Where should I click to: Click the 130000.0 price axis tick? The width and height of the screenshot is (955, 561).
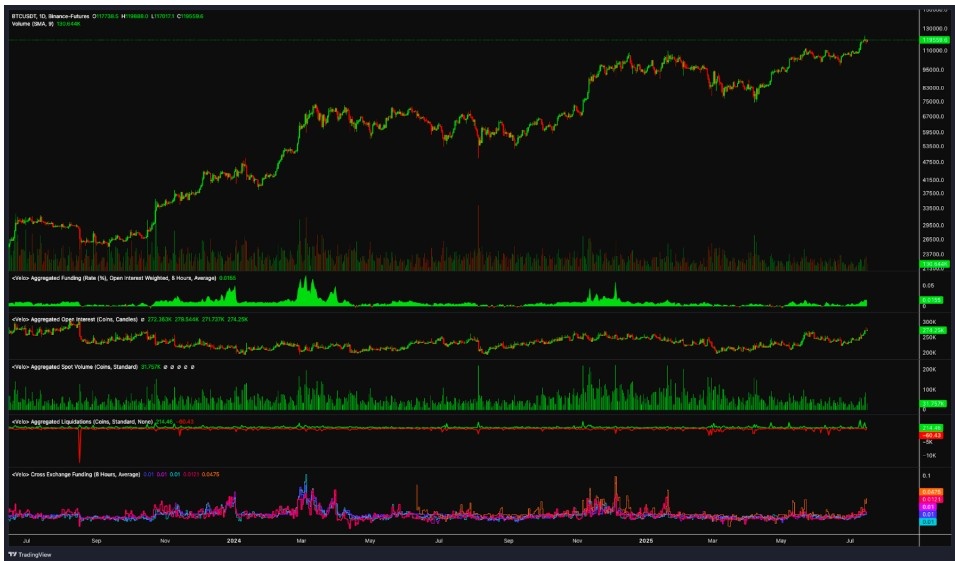933,29
